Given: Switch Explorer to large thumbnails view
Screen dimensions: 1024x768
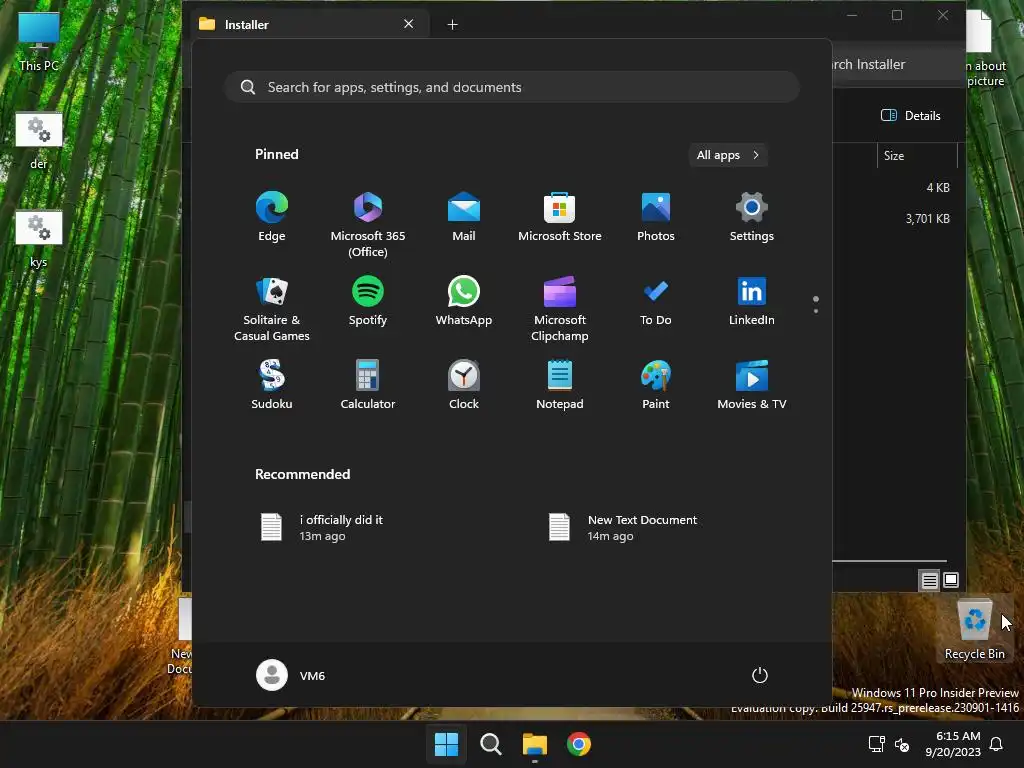Looking at the screenshot, I should [x=951, y=580].
